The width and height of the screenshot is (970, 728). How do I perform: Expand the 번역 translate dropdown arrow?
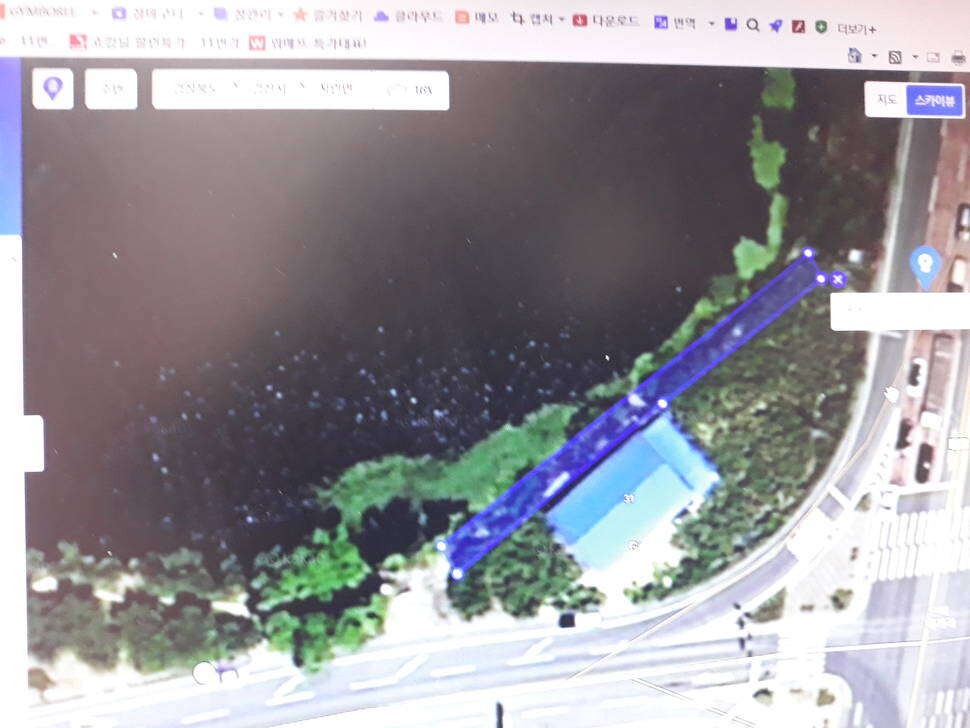(x=711, y=24)
